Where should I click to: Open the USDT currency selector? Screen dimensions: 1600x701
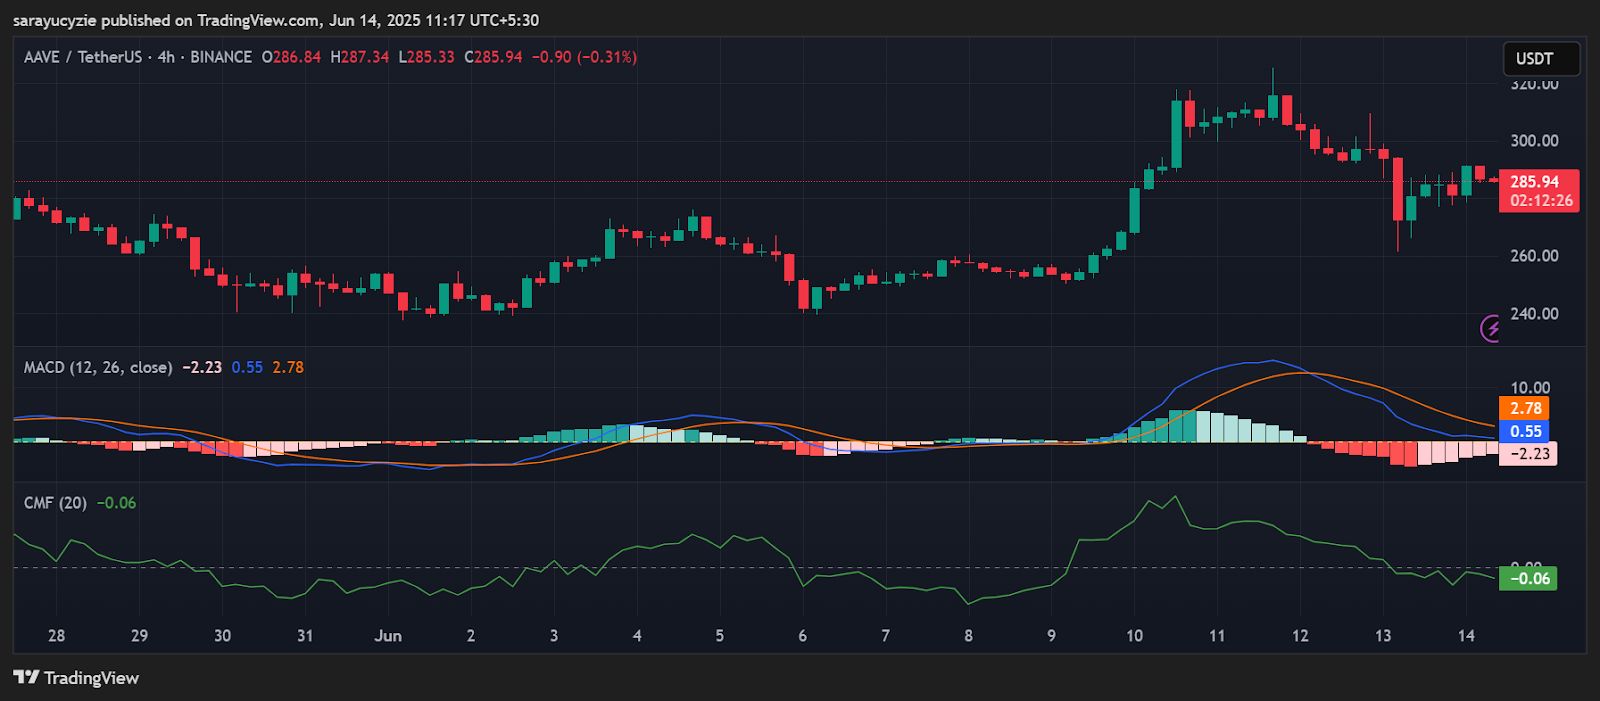click(x=1541, y=59)
